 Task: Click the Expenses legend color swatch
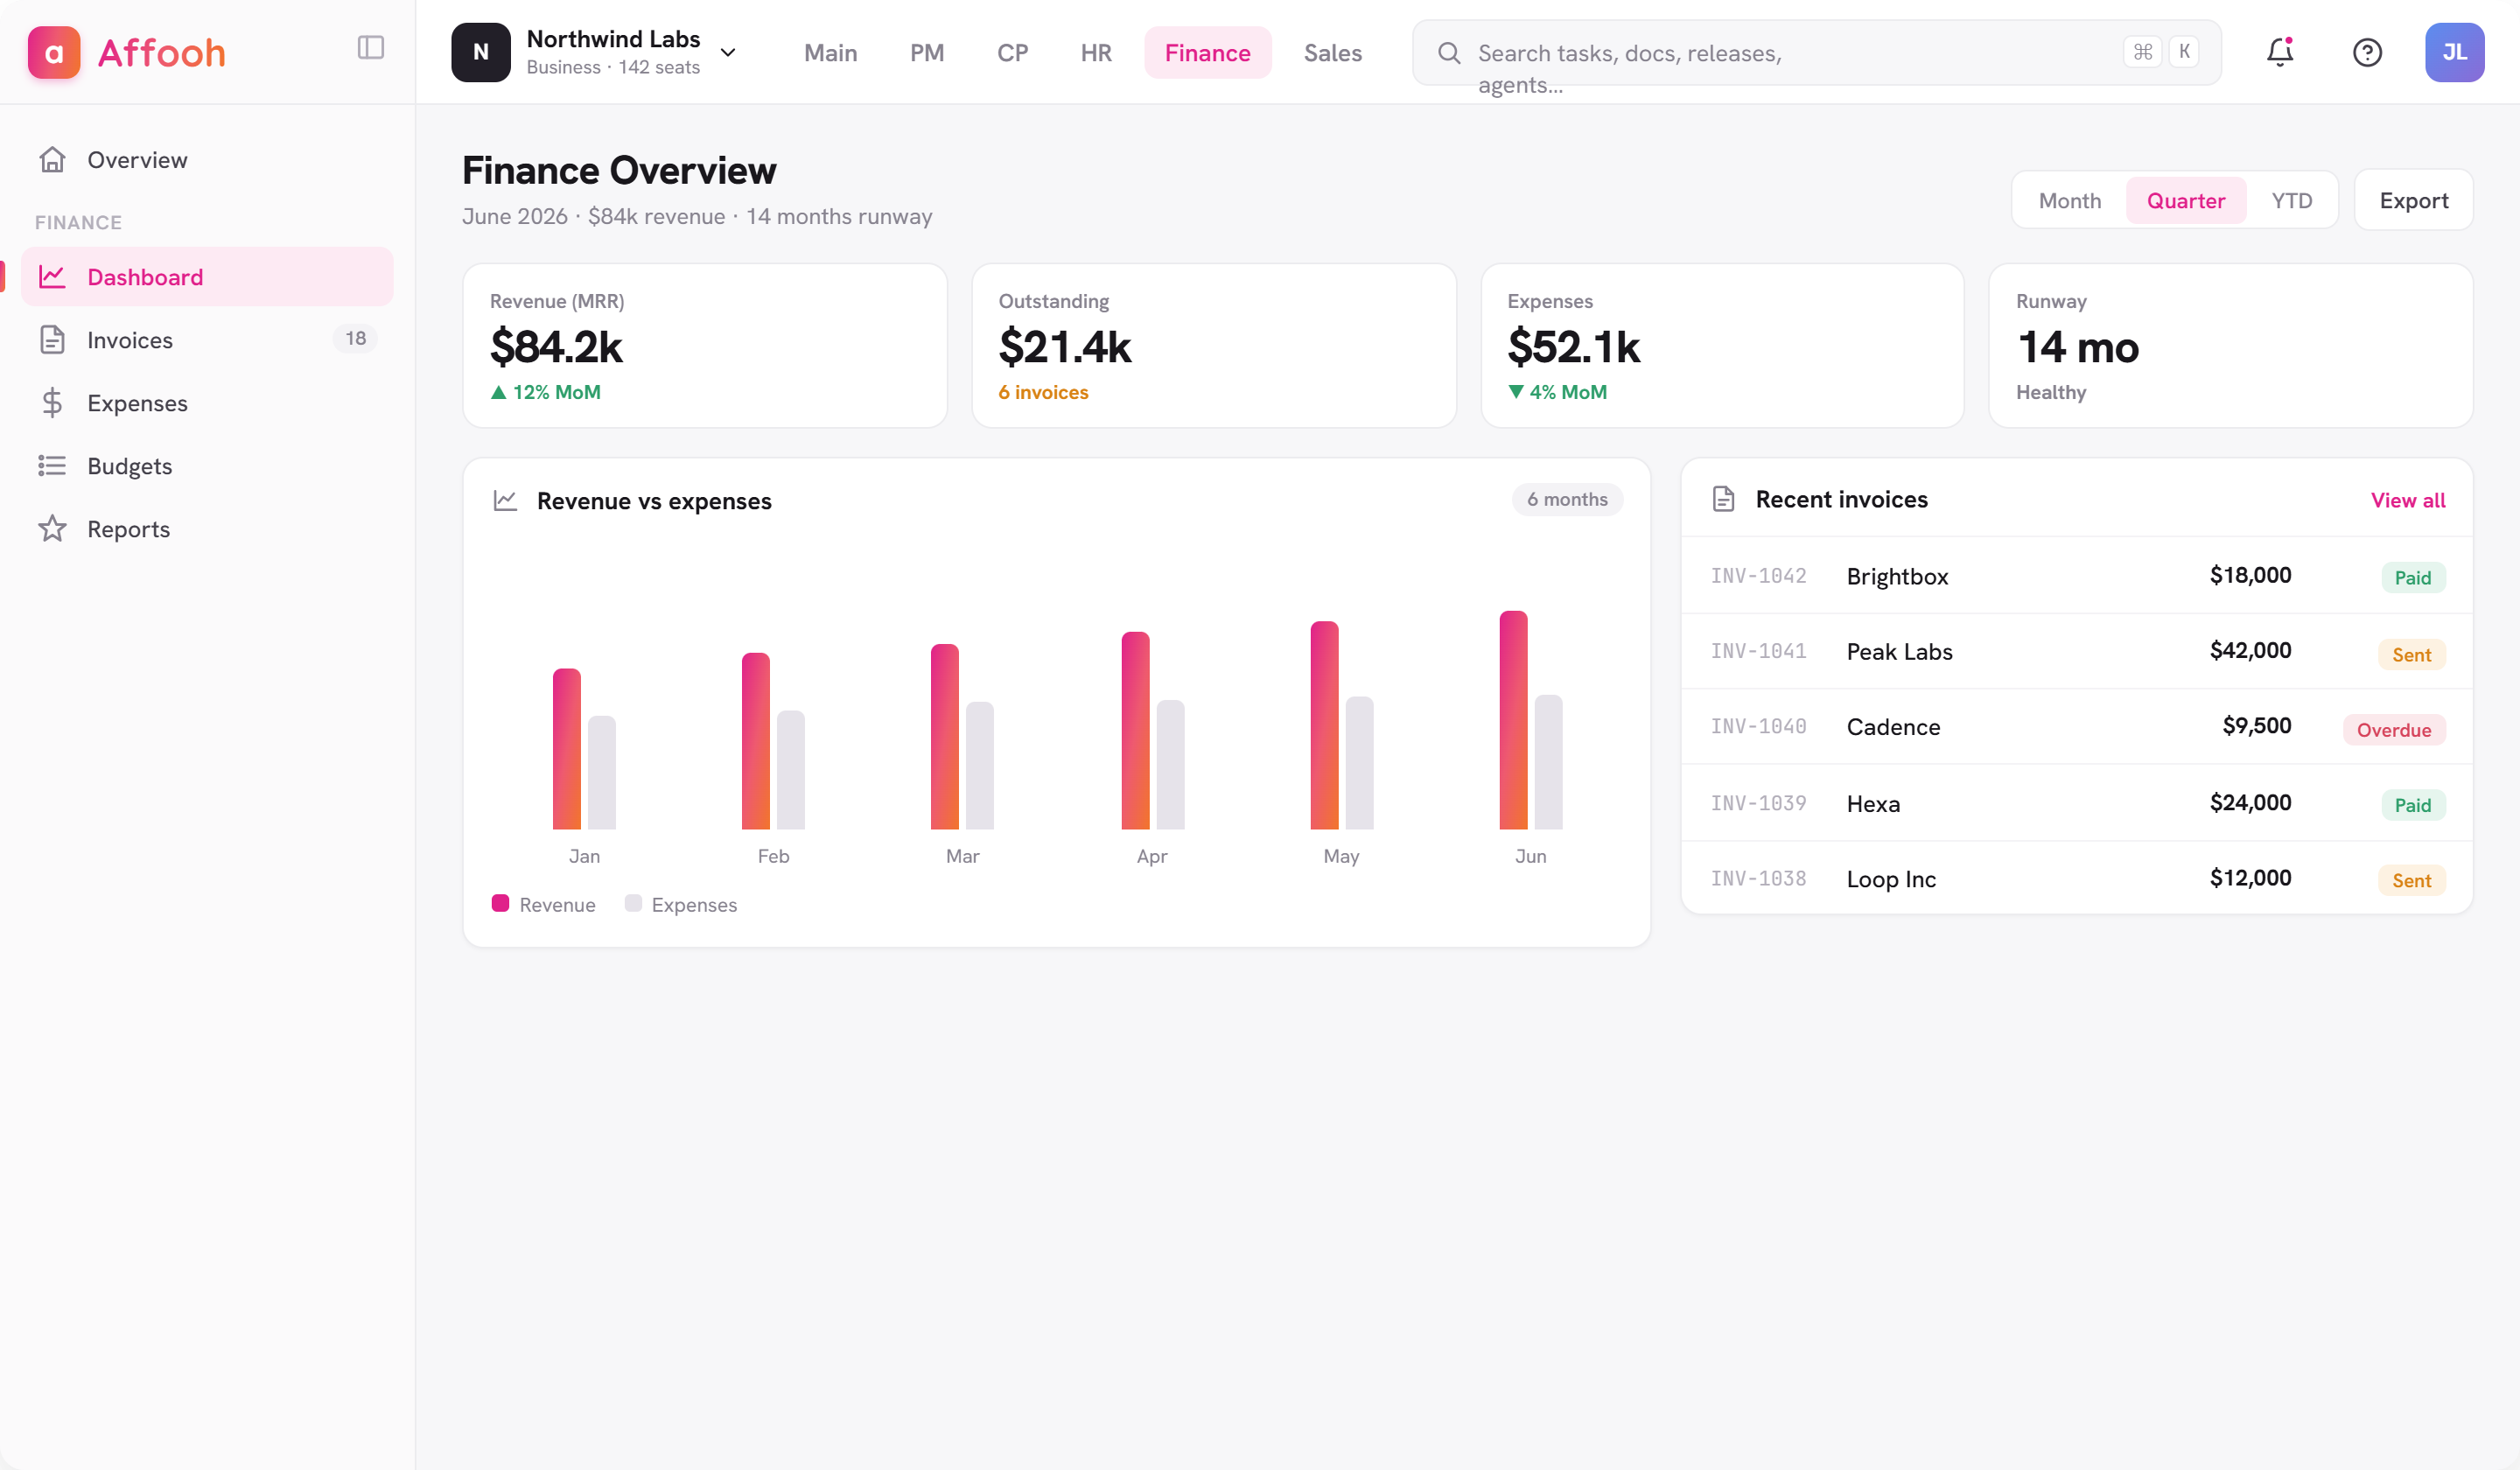coord(633,903)
